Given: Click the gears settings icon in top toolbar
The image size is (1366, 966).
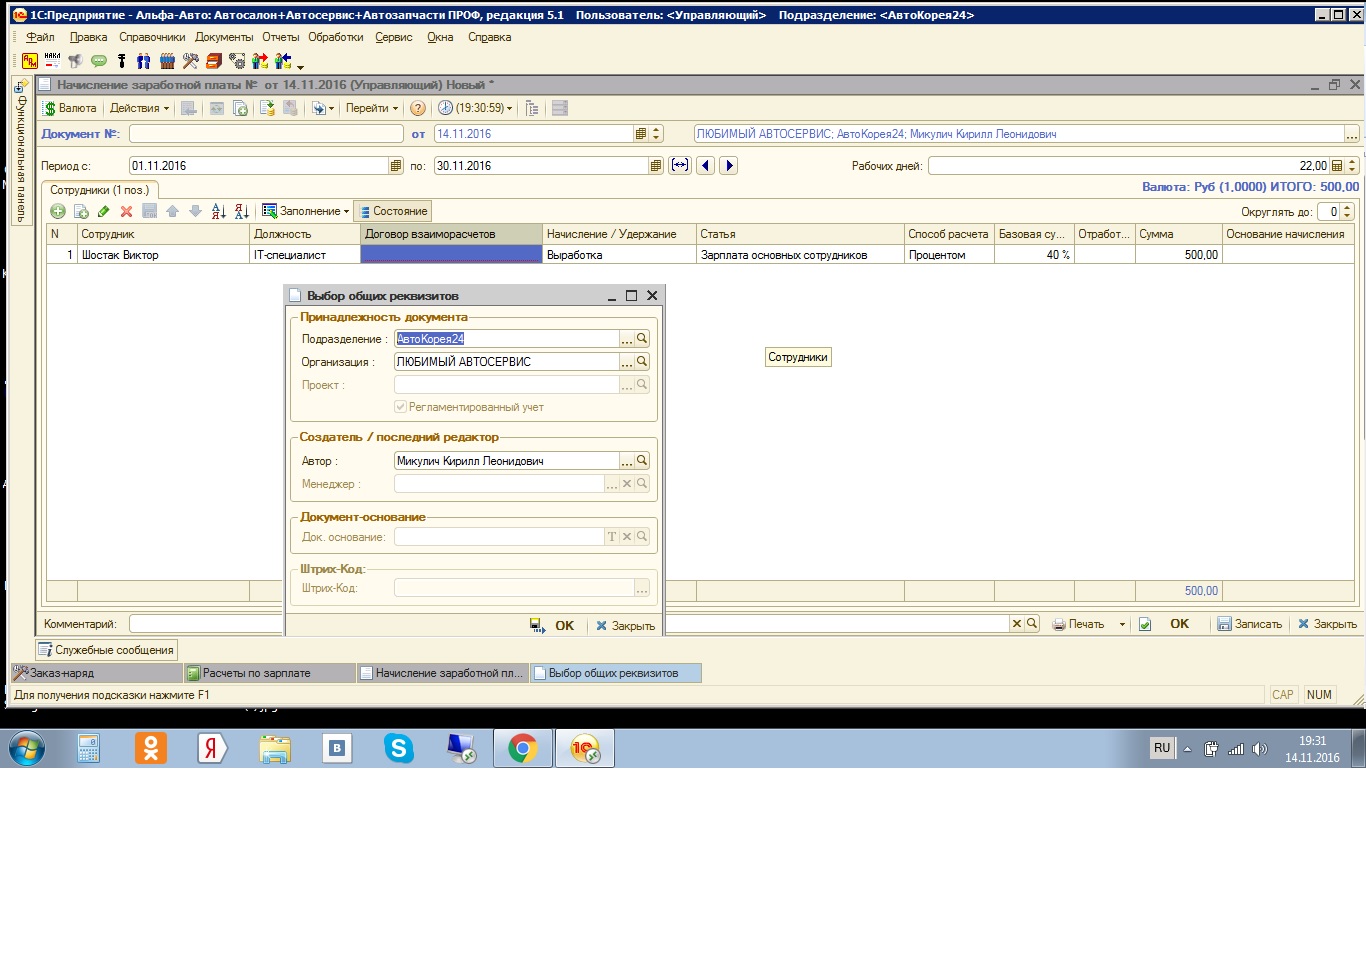Looking at the screenshot, I should [236, 61].
